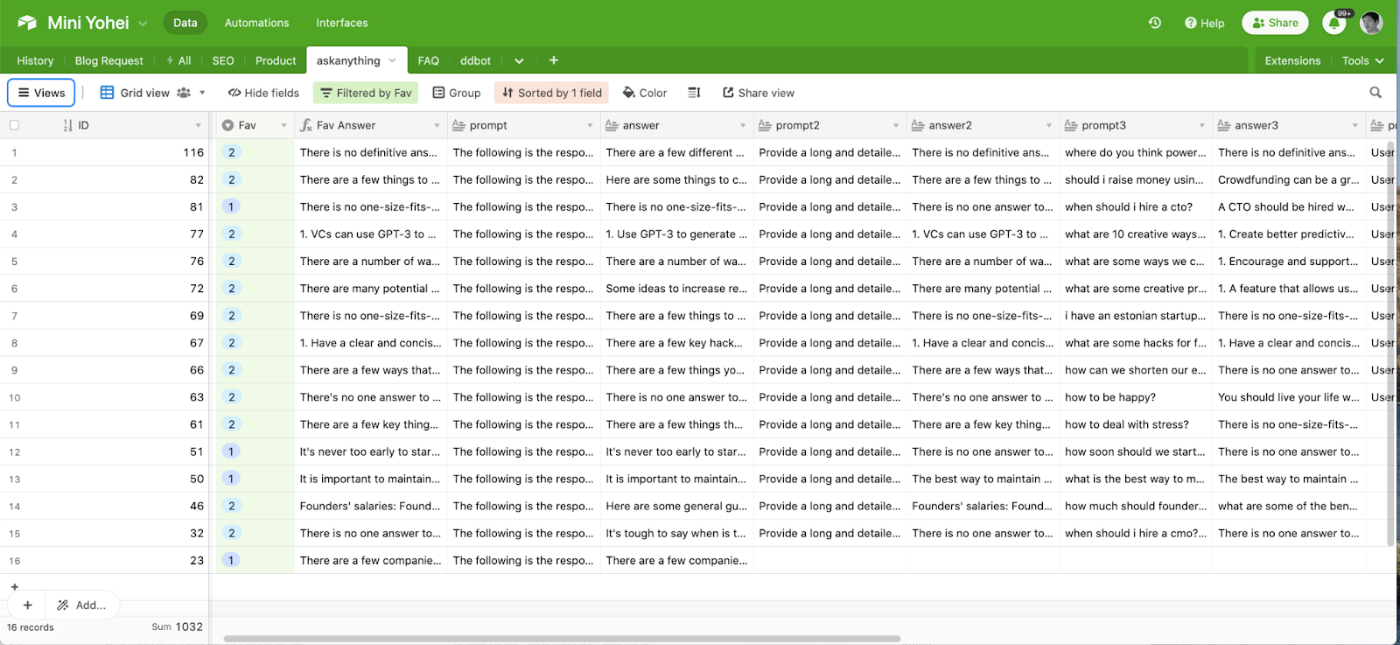1400x645 pixels.
Task: Toggle the select all rows checkbox
Action: coord(14,125)
